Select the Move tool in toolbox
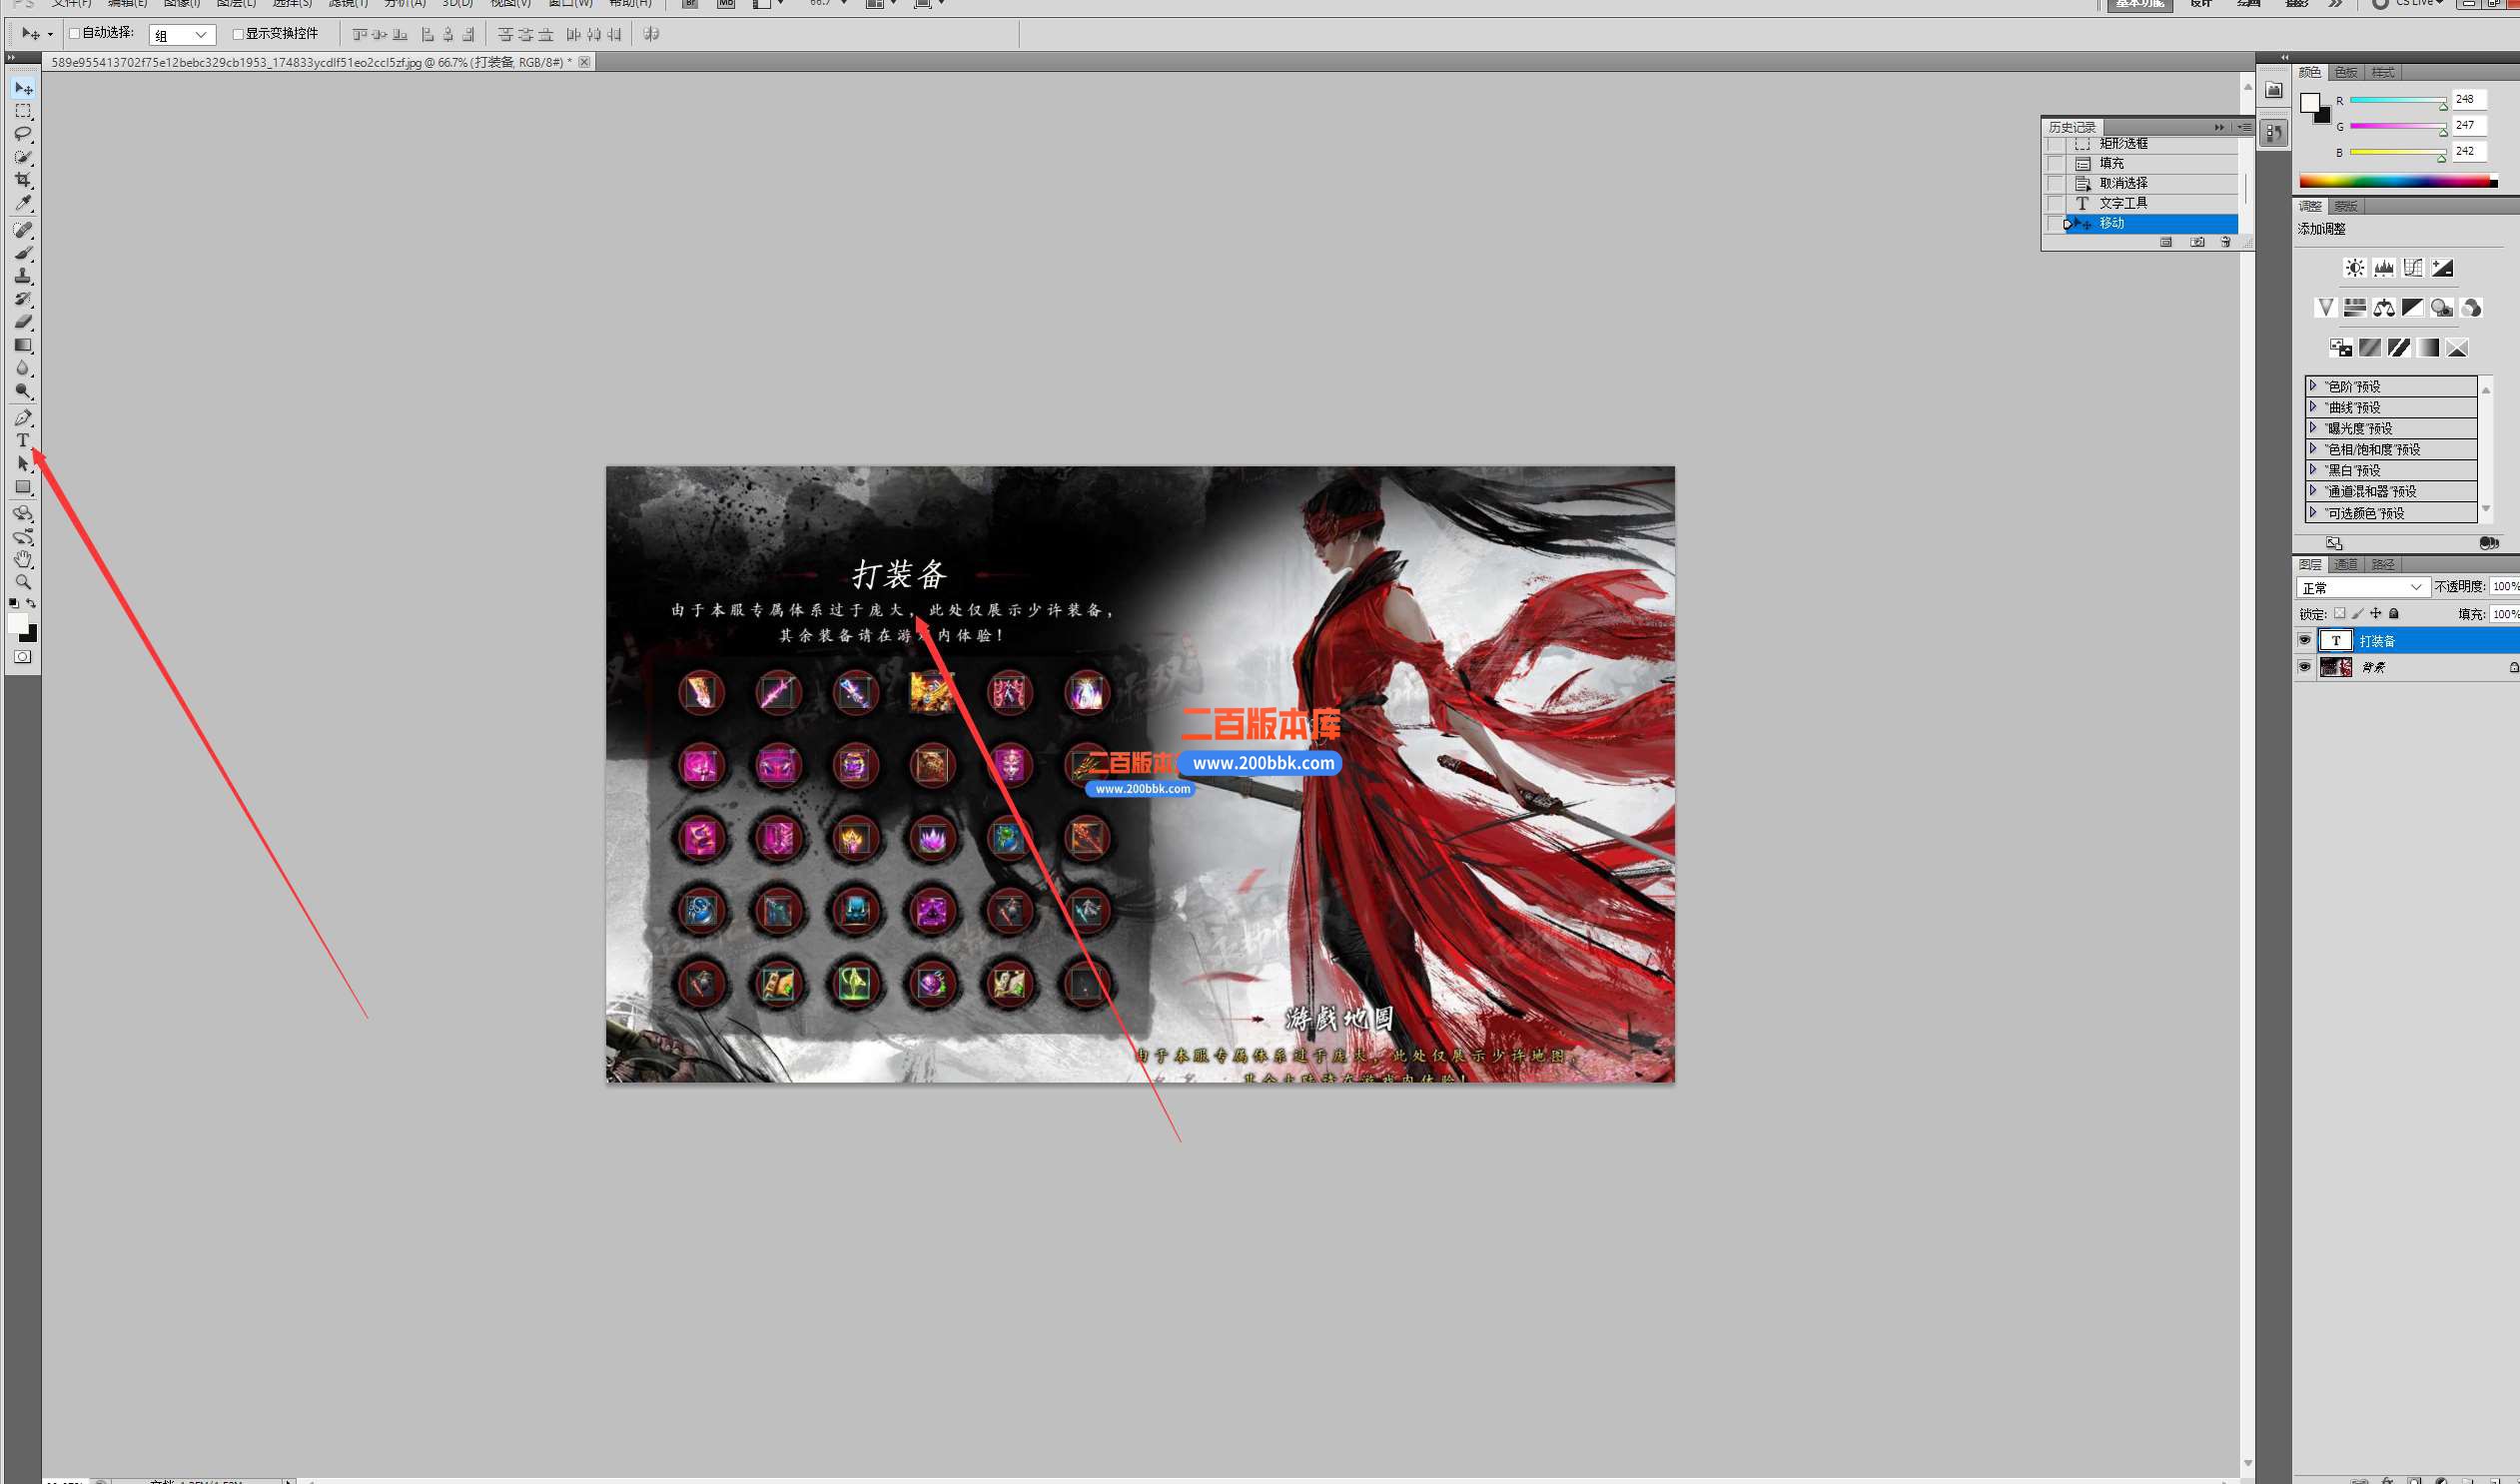2520x1484 pixels. pyautogui.click(x=23, y=88)
